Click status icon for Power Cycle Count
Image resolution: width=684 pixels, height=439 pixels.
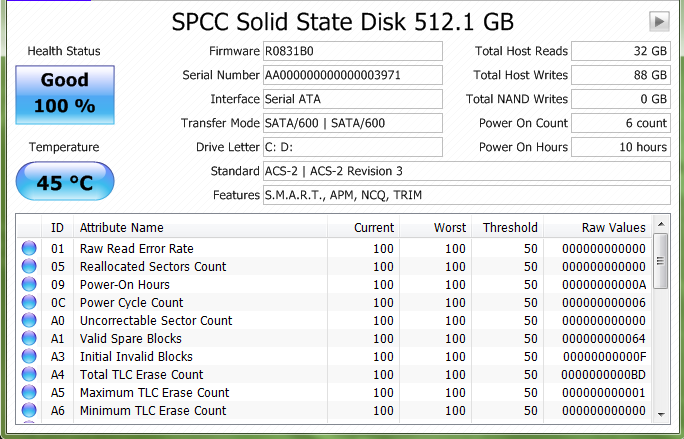[29, 302]
